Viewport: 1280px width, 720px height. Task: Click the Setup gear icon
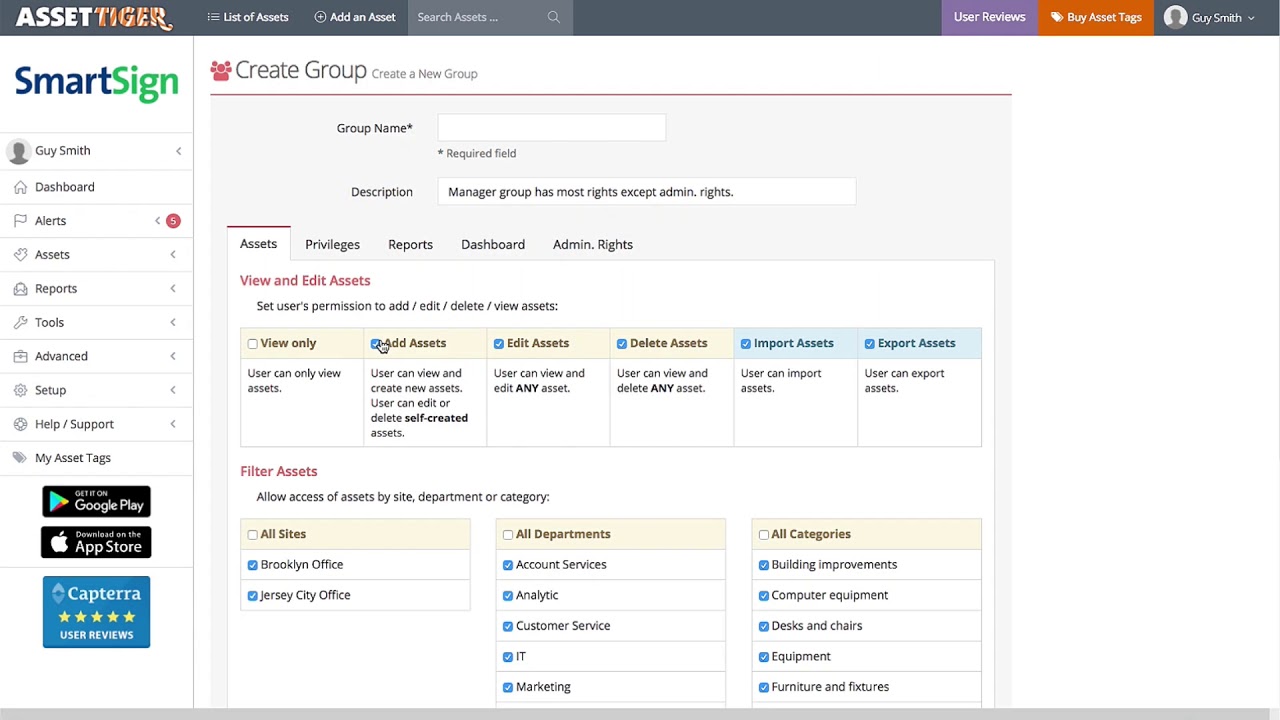(x=20, y=390)
